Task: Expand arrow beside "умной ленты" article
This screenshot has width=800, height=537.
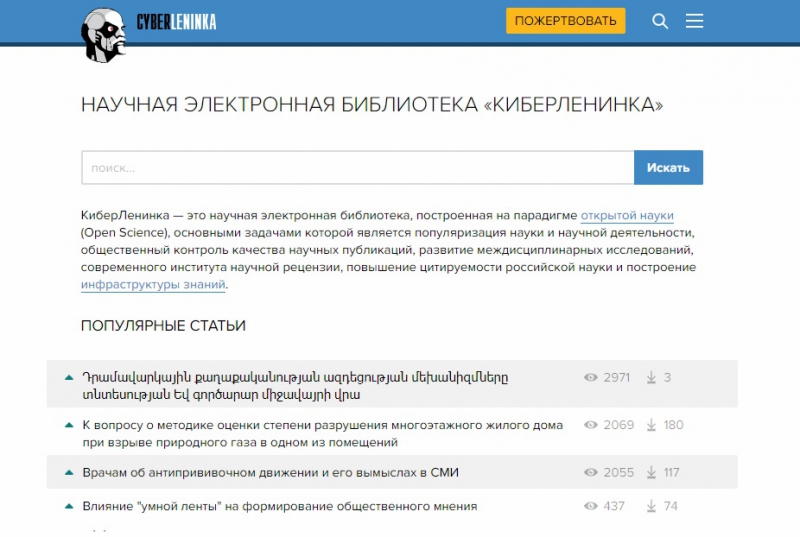Action: [69, 506]
